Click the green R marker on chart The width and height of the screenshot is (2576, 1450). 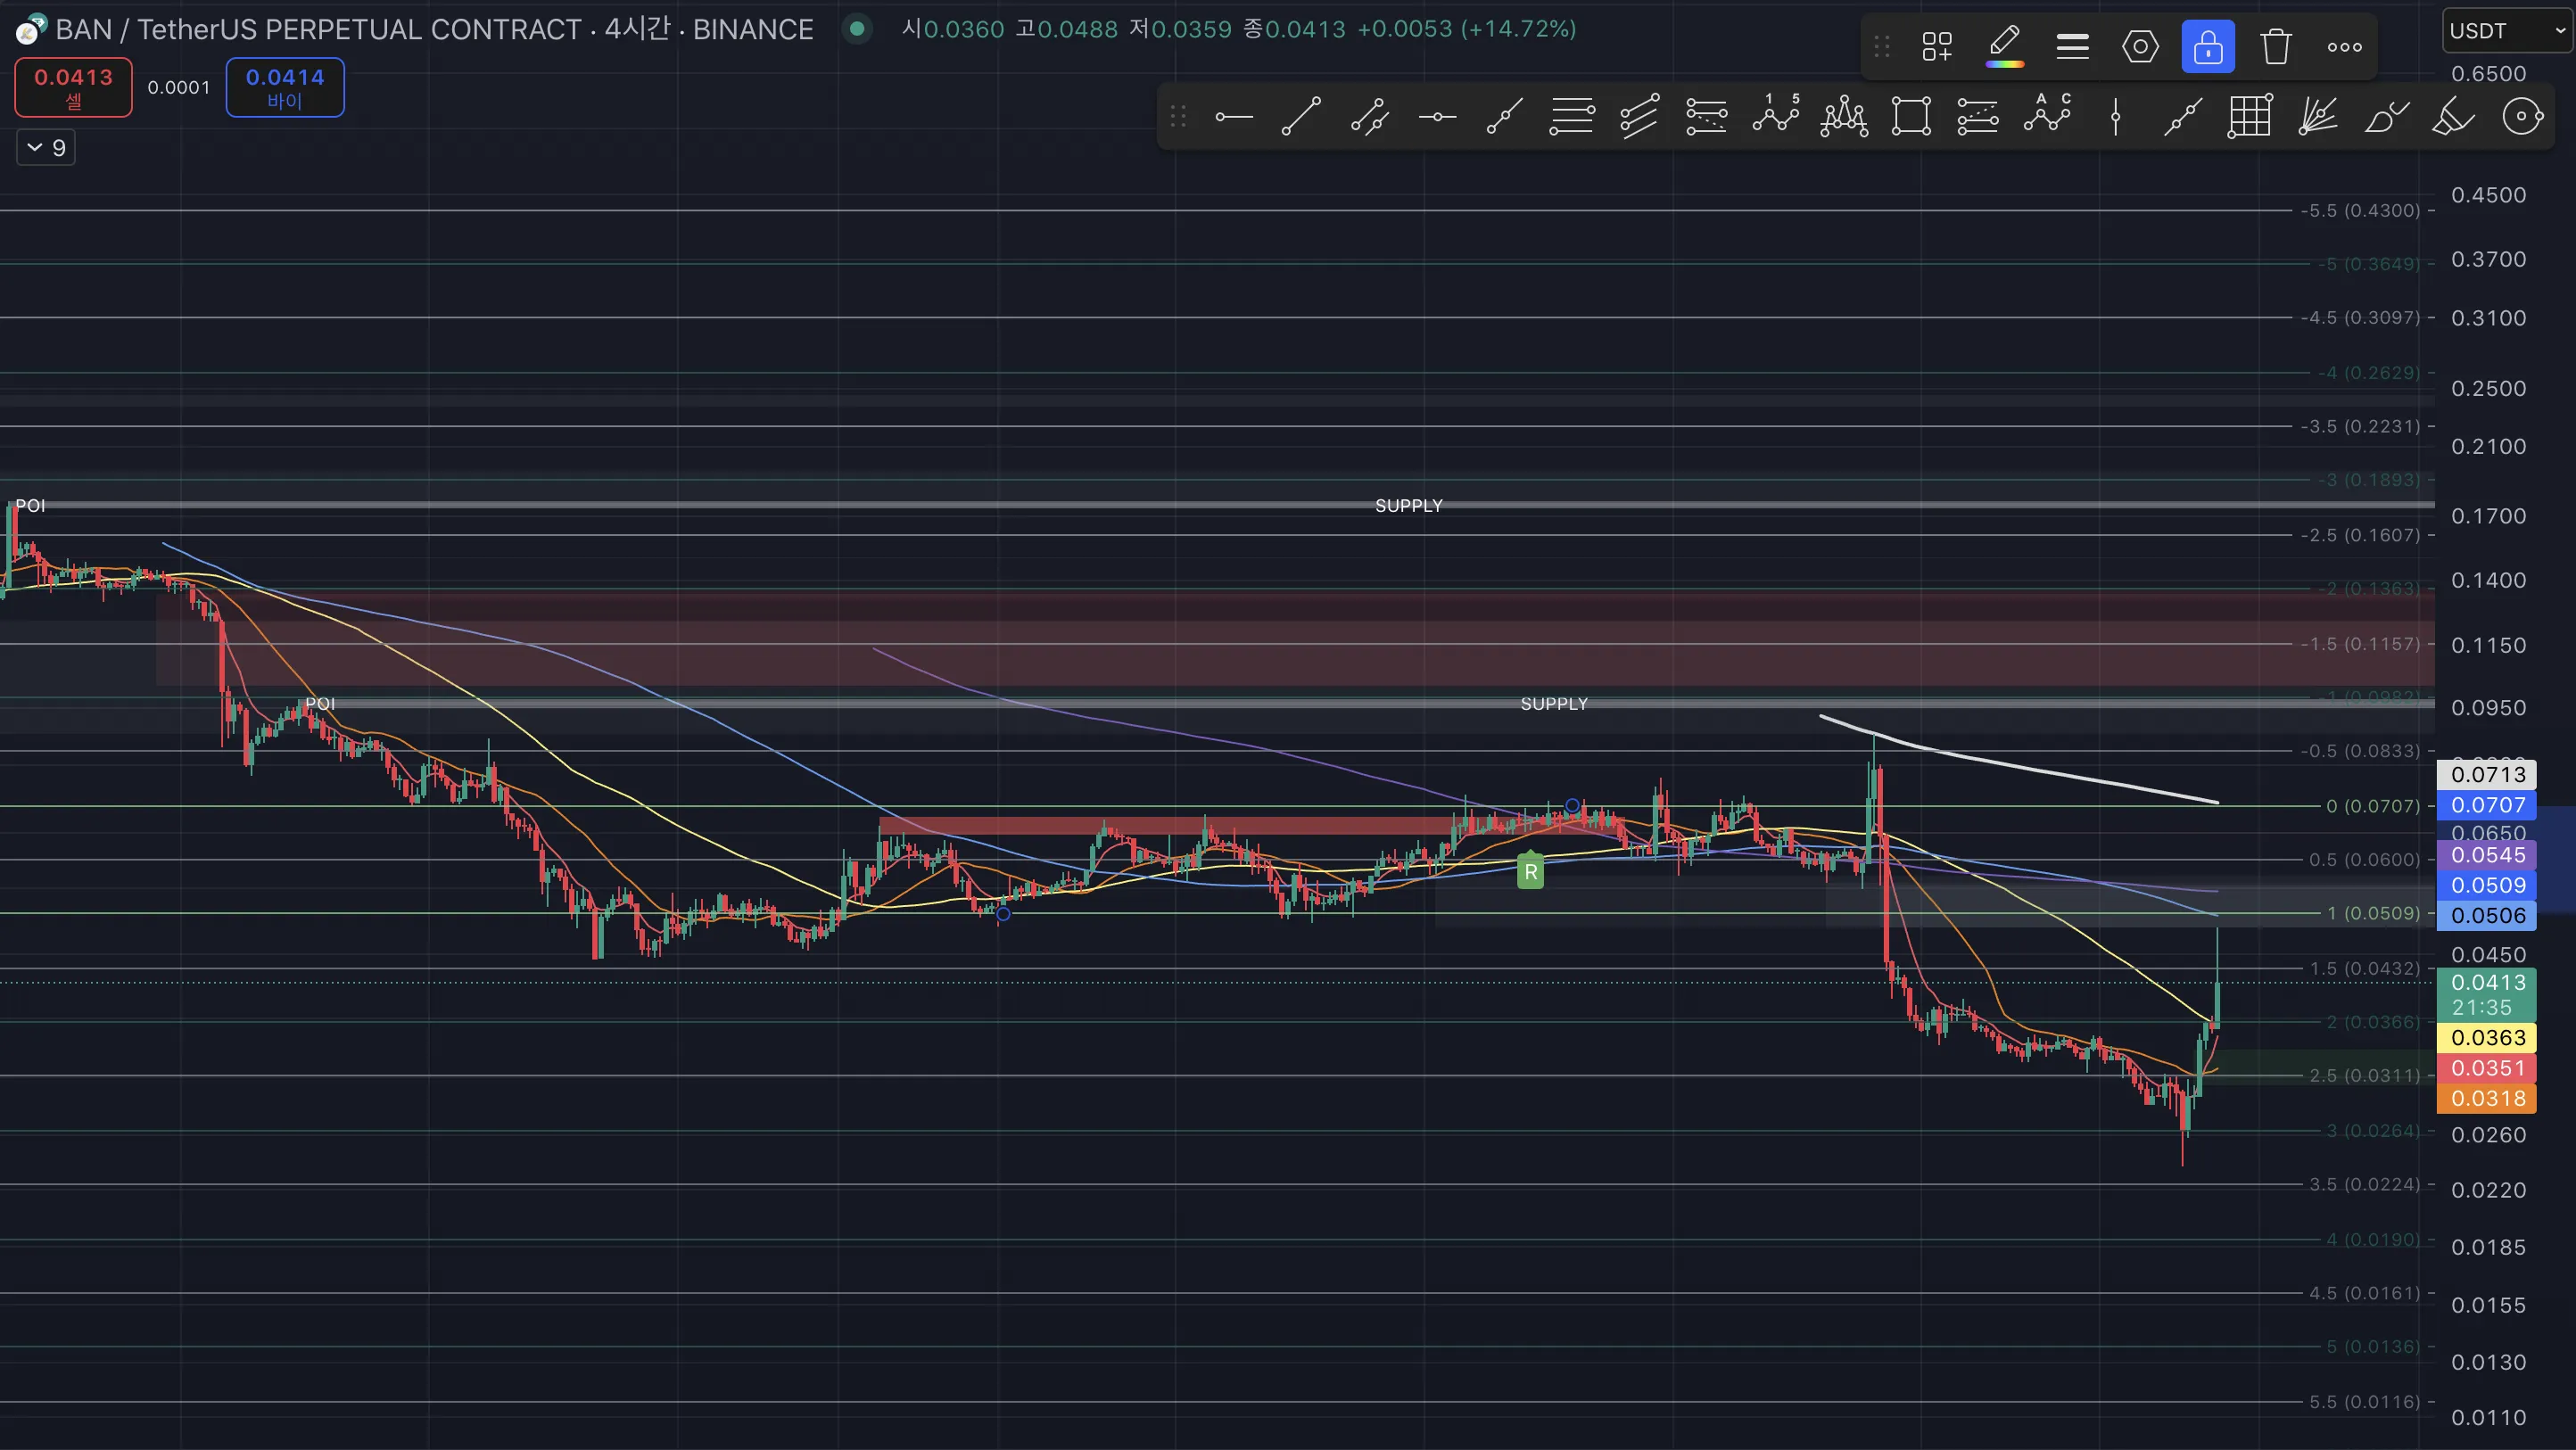(x=1530, y=871)
